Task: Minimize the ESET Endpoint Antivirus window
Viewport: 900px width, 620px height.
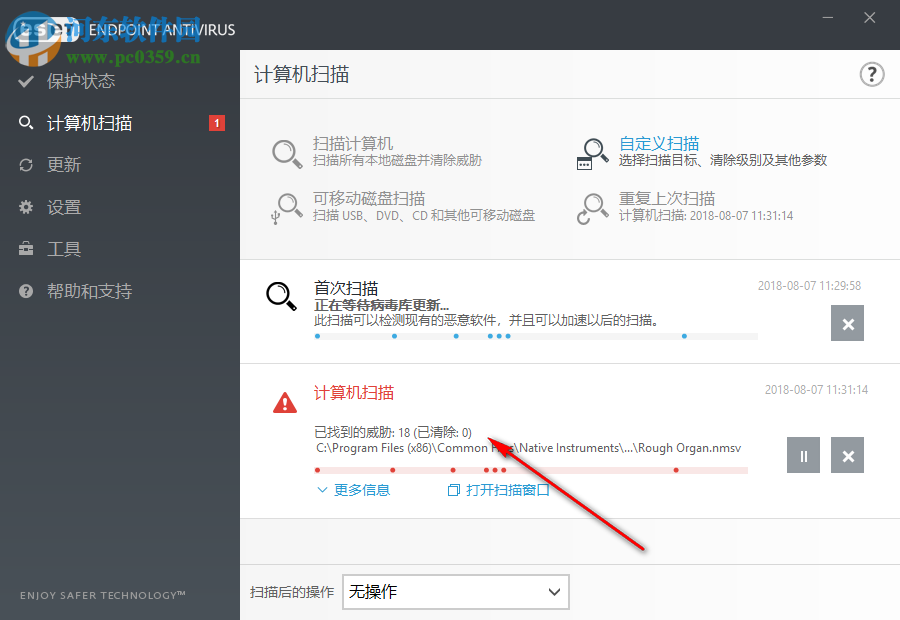Action: (827, 17)
